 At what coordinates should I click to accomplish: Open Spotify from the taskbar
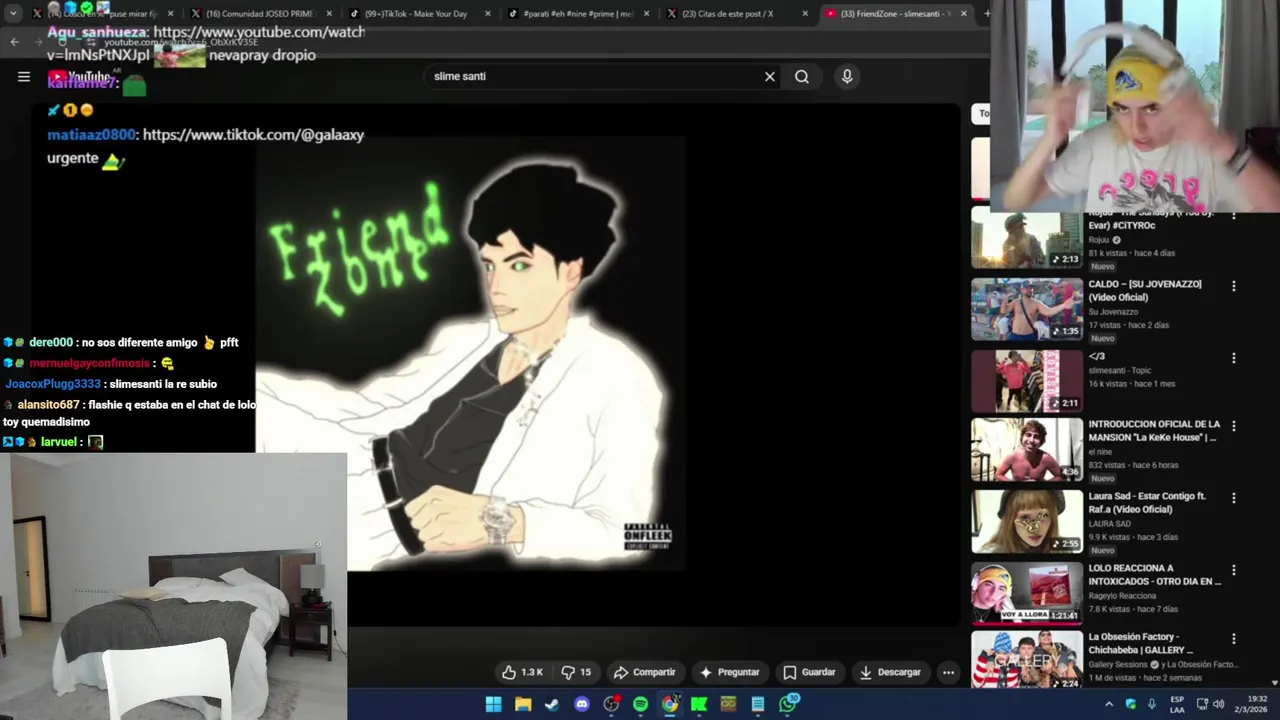[640, 704]
